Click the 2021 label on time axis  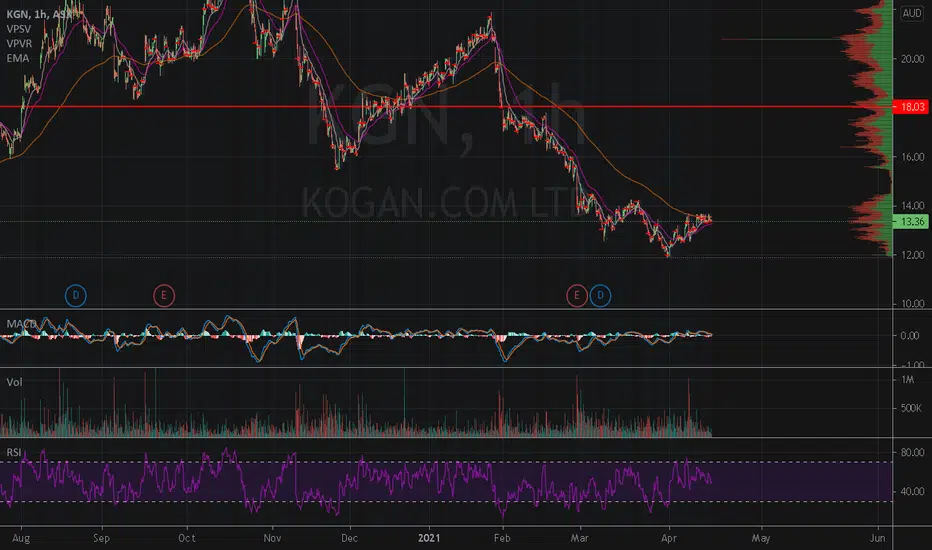pyautogui.click(x=429, y=538)
